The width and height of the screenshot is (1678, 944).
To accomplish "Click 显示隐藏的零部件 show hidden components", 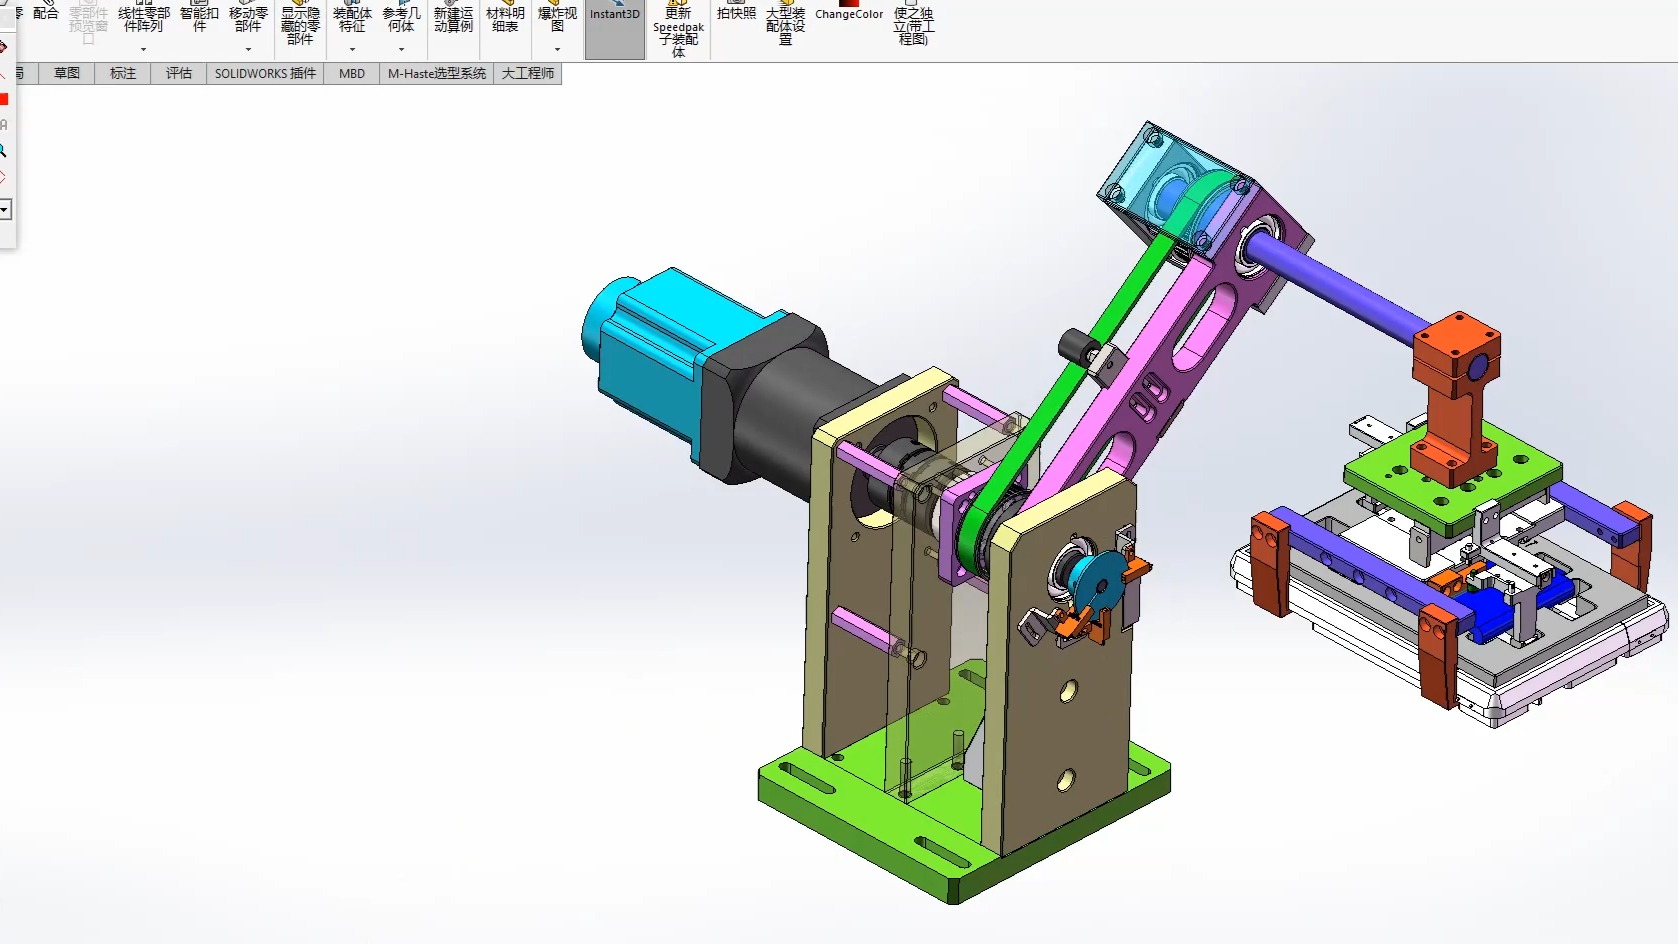I will 300,24.
